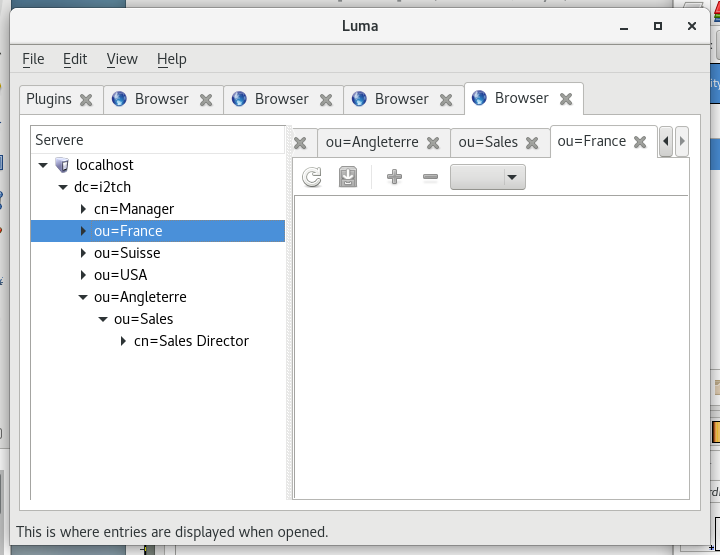Close the ou=Sales entry tab
The image size is (720, 555).
click(x=532, y=143)
